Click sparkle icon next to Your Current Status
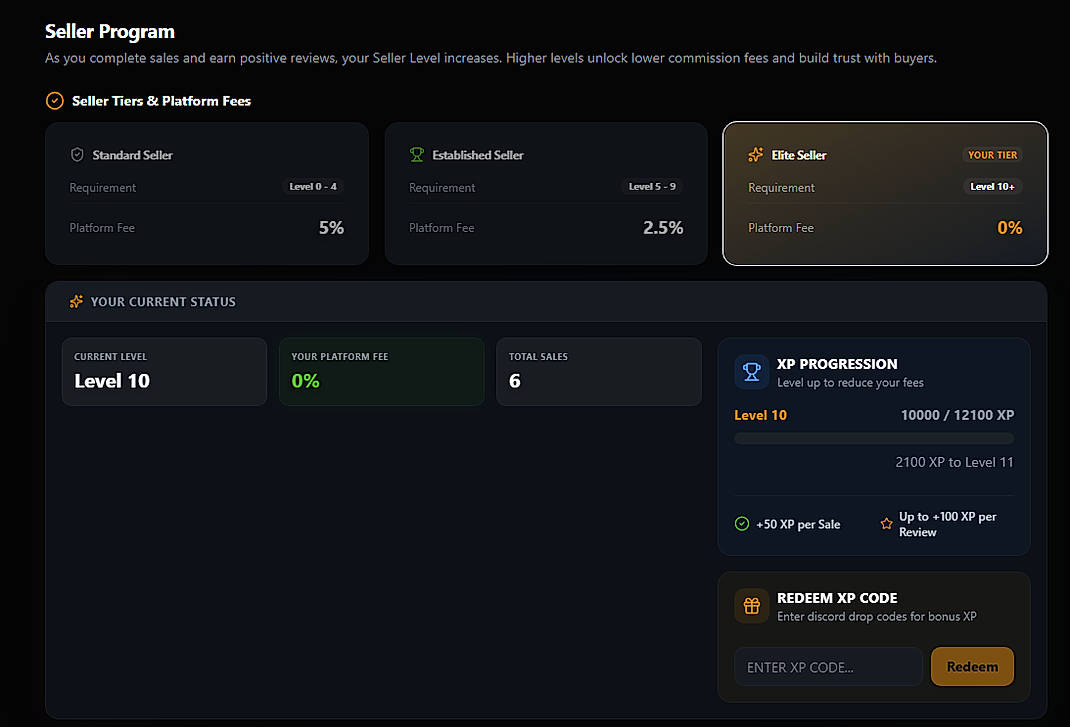 point(76,302)
